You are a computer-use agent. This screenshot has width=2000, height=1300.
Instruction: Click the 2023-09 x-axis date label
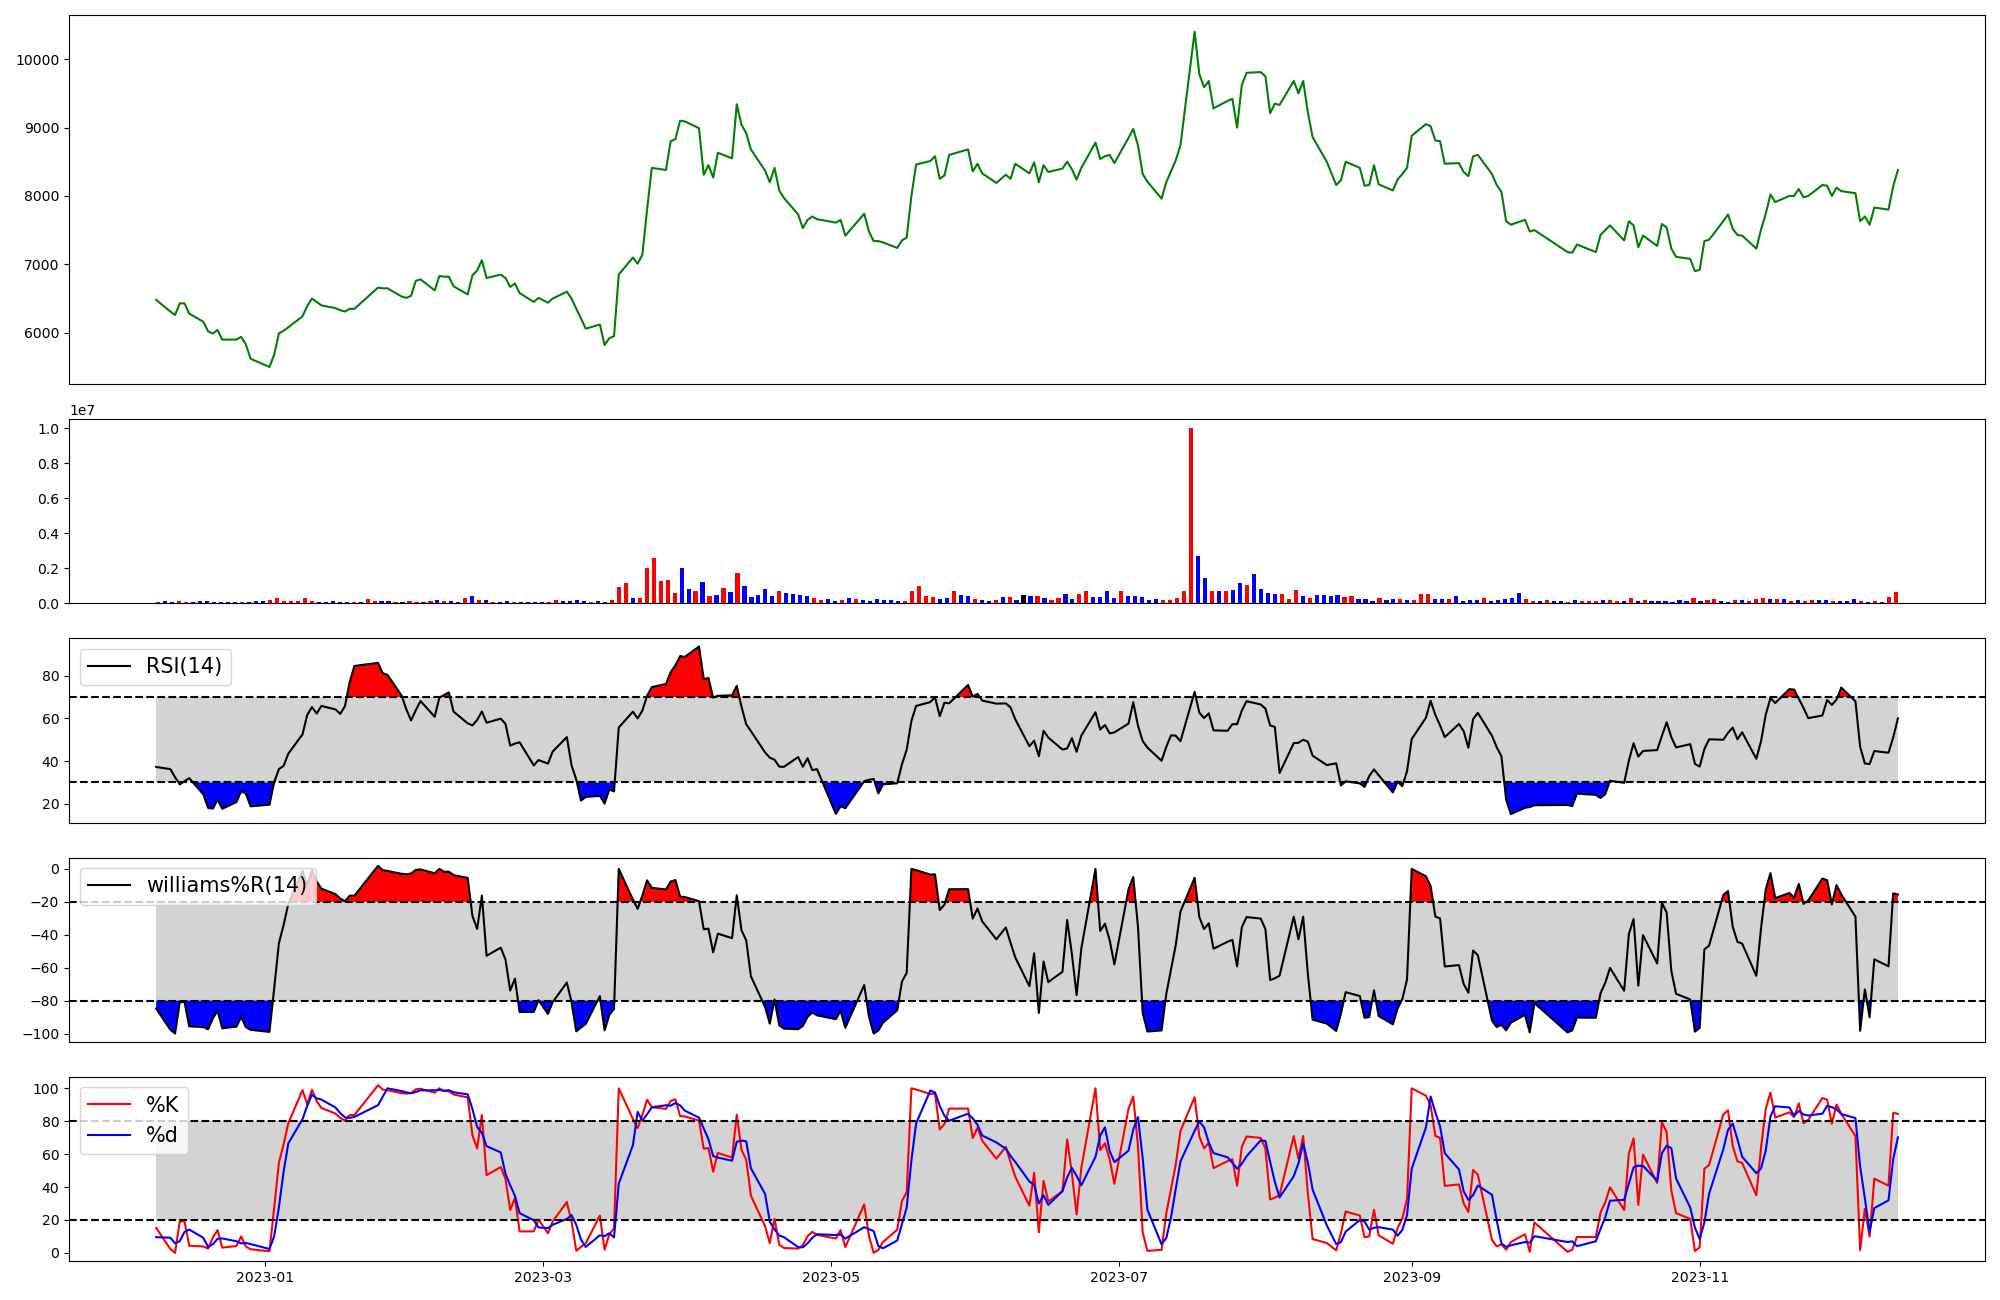click(1412, 1277)
